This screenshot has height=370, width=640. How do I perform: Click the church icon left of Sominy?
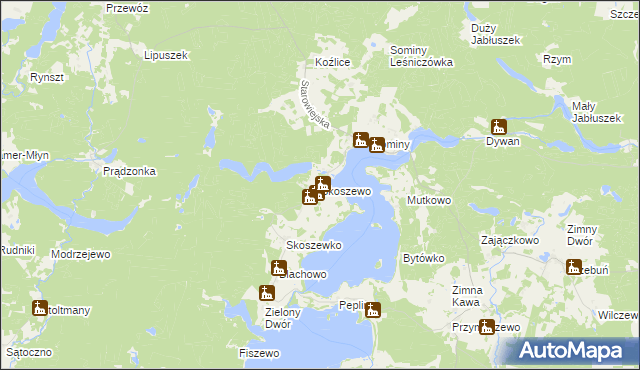click(361, 140)
